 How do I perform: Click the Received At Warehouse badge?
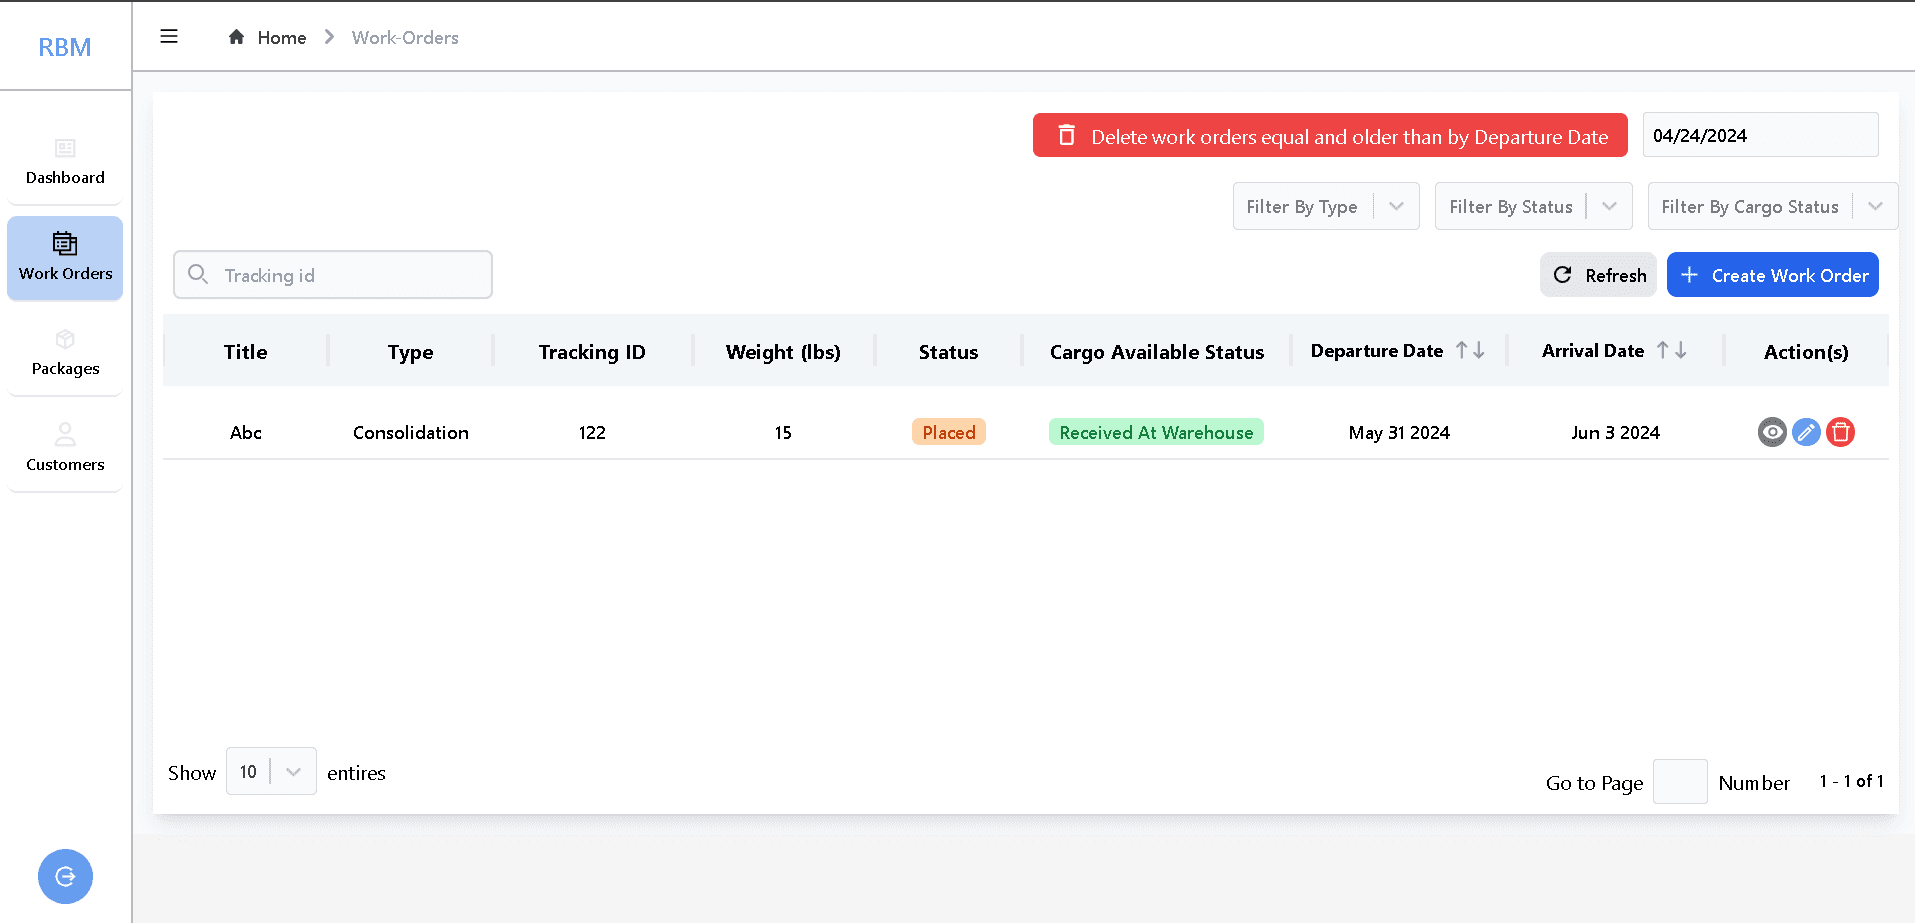click(x=1156, y=432)
